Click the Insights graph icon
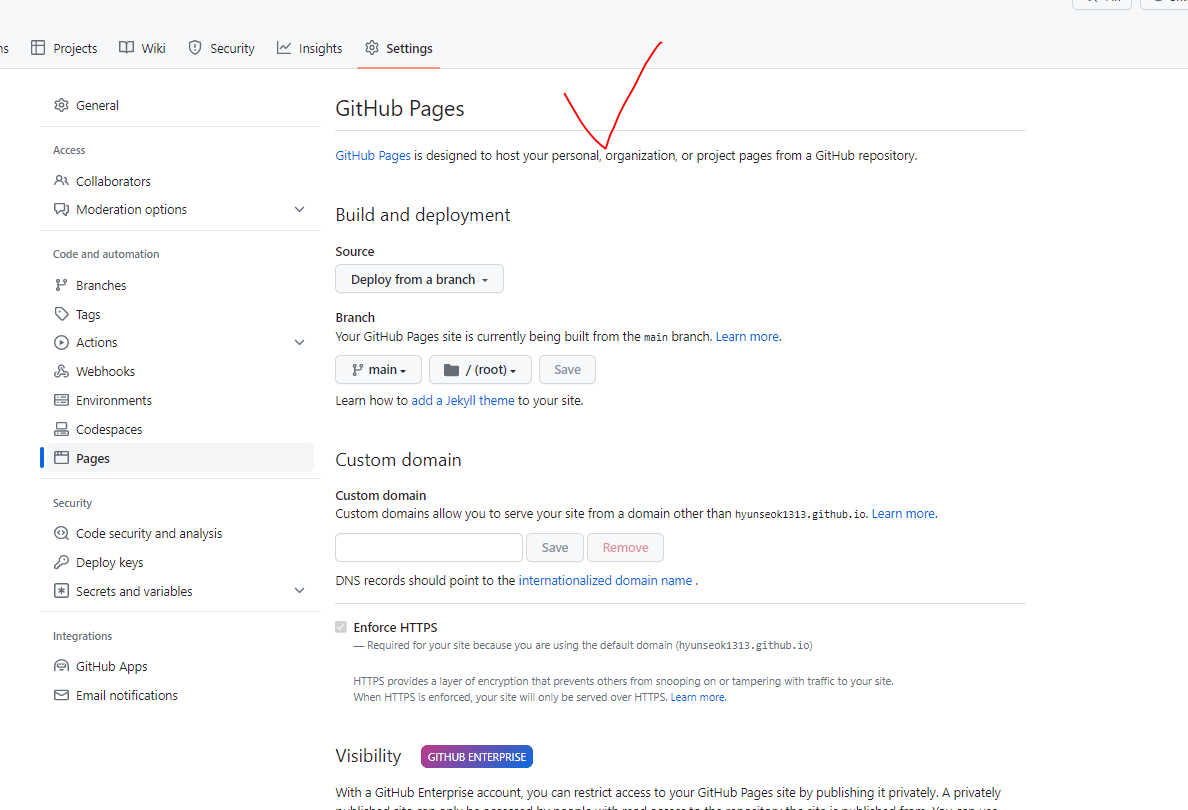Image resolution: width=1188 pixels, height=810 pixels. (x=284, y=48)
